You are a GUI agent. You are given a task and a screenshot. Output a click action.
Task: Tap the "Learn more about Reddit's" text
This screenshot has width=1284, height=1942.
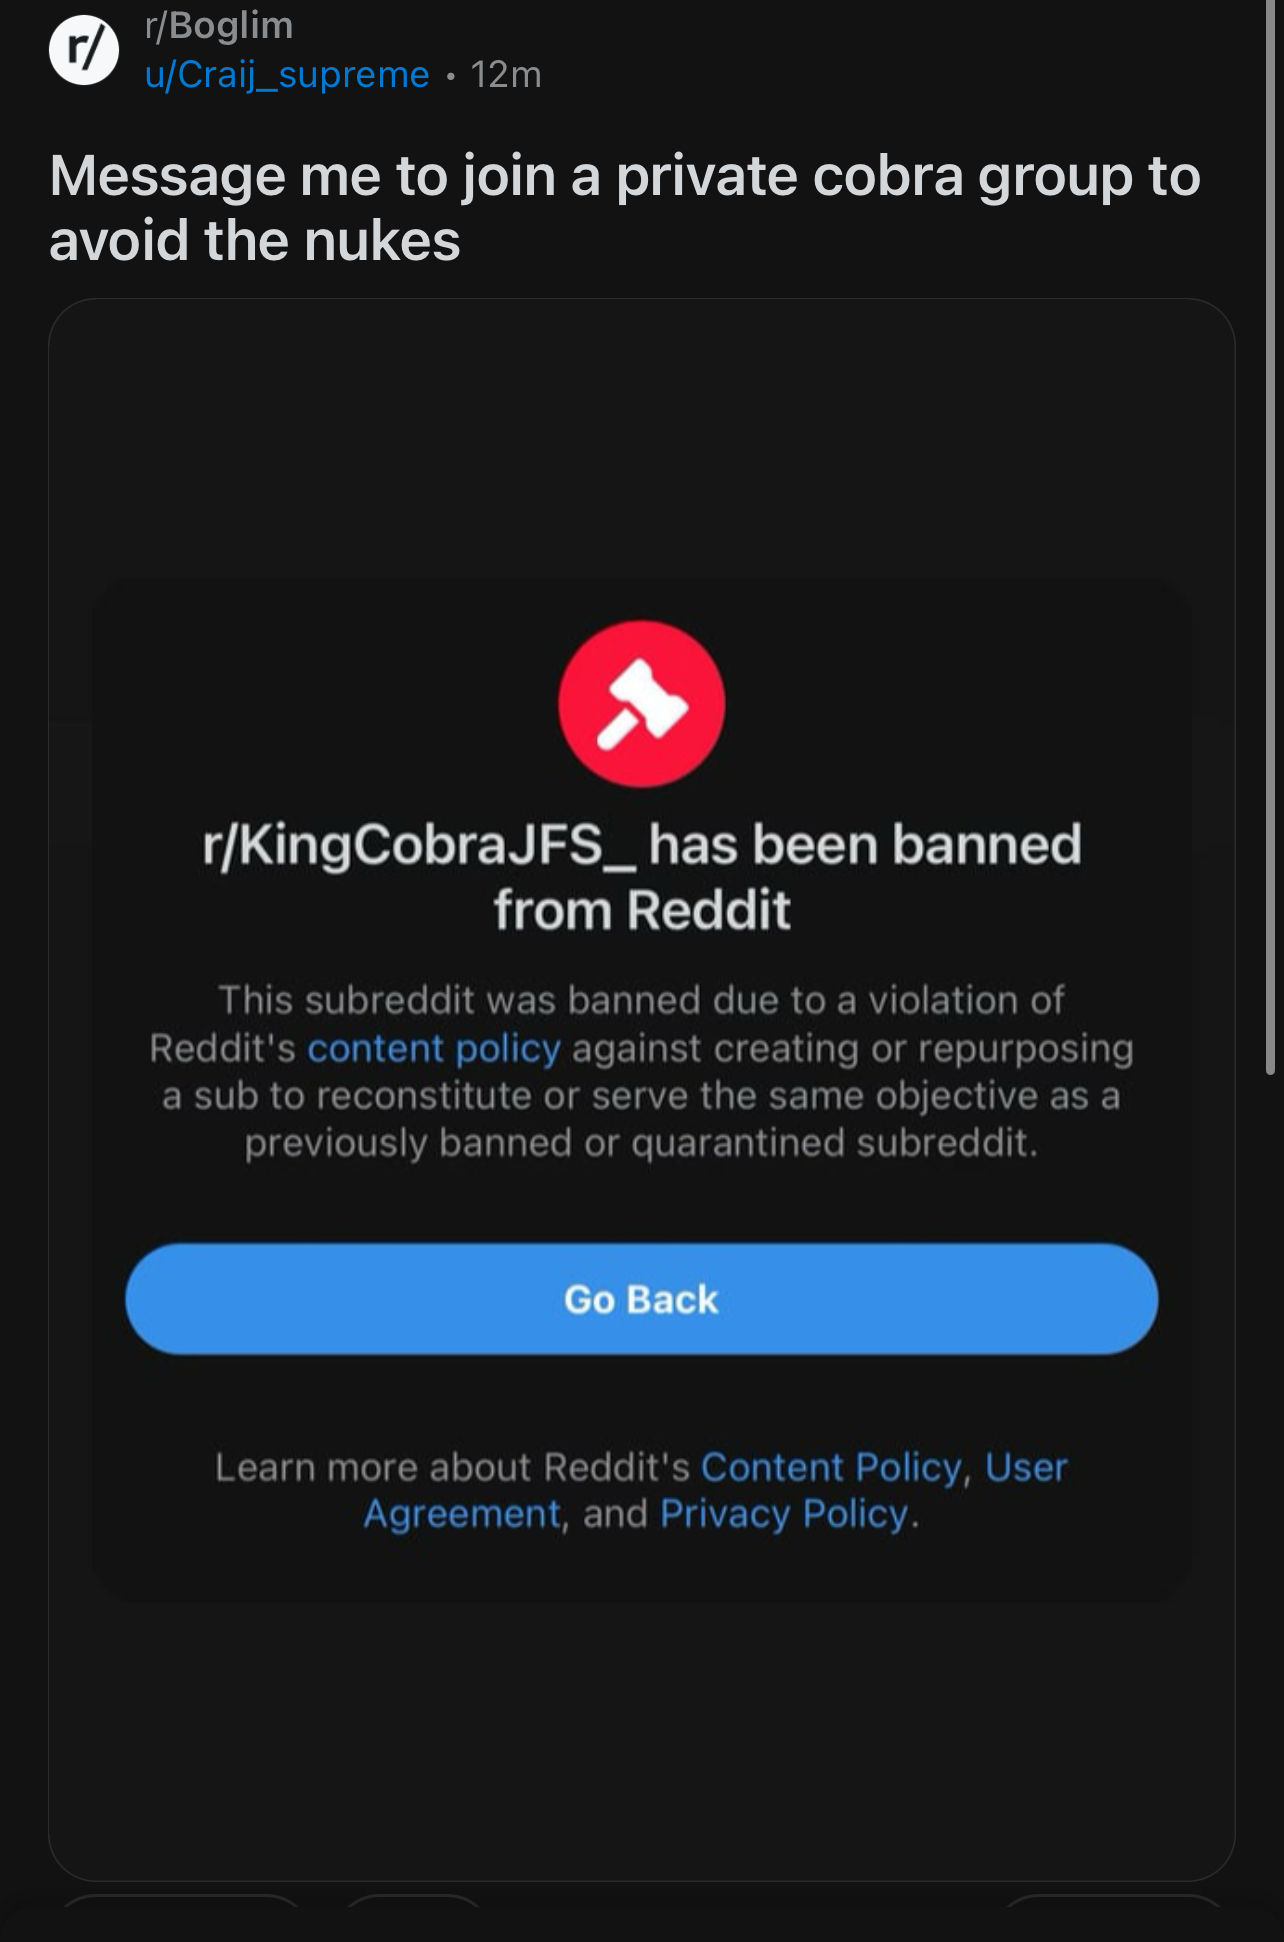coord(452,1467)
